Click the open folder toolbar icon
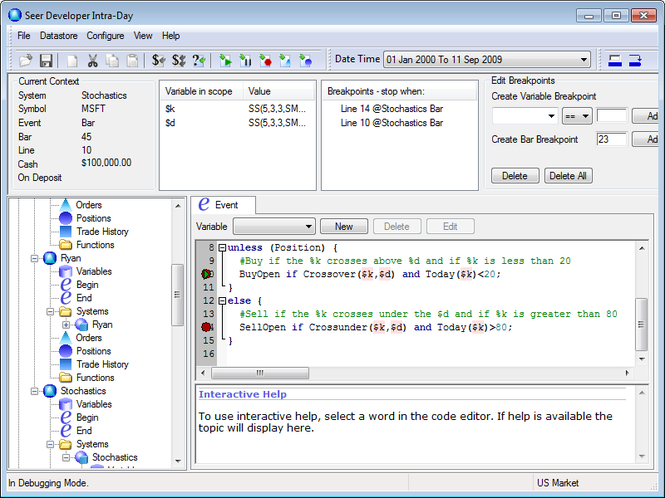Viewport: 665px width, 498px height. tap(27, 60)
